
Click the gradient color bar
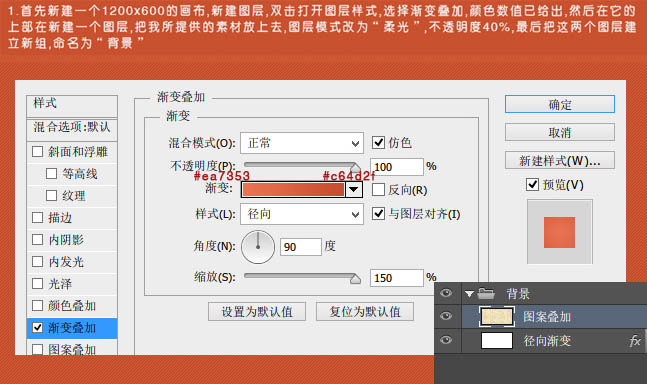click(293, 190)
